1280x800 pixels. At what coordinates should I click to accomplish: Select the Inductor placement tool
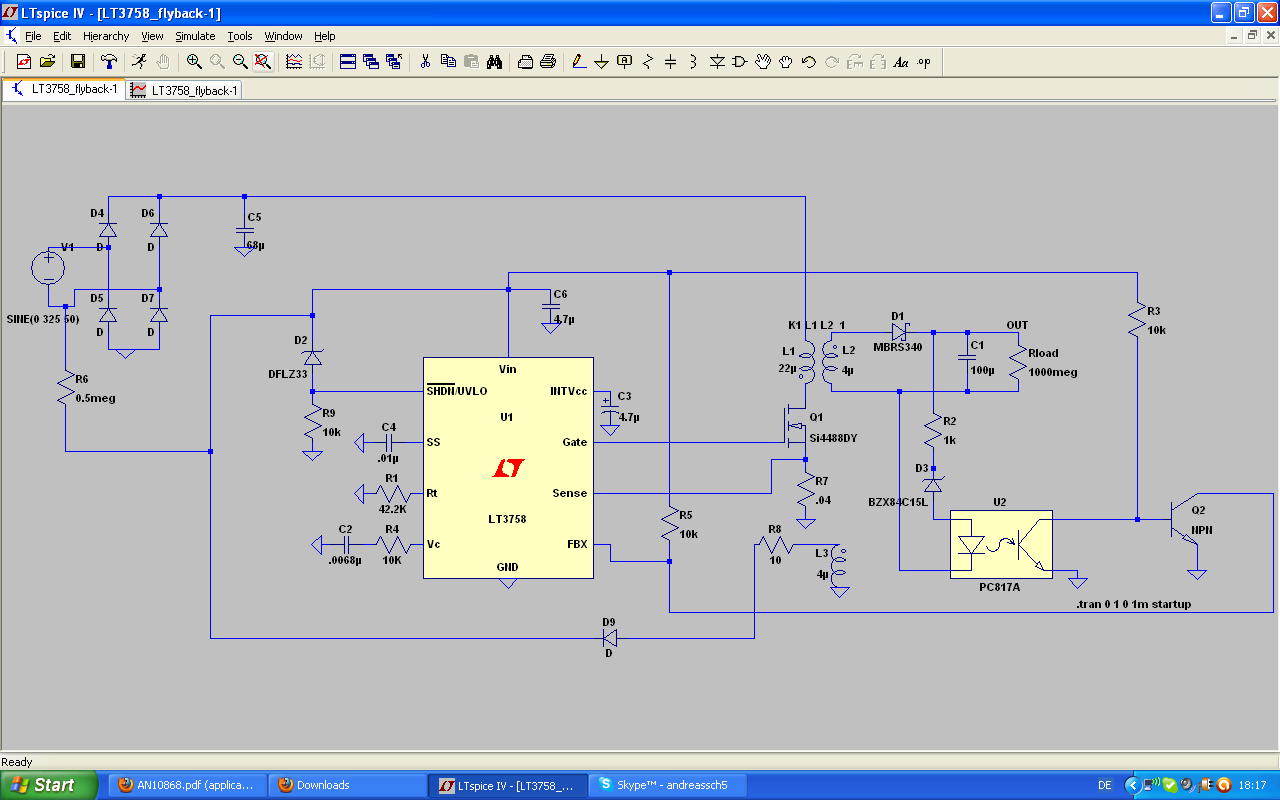coord(694,61)
